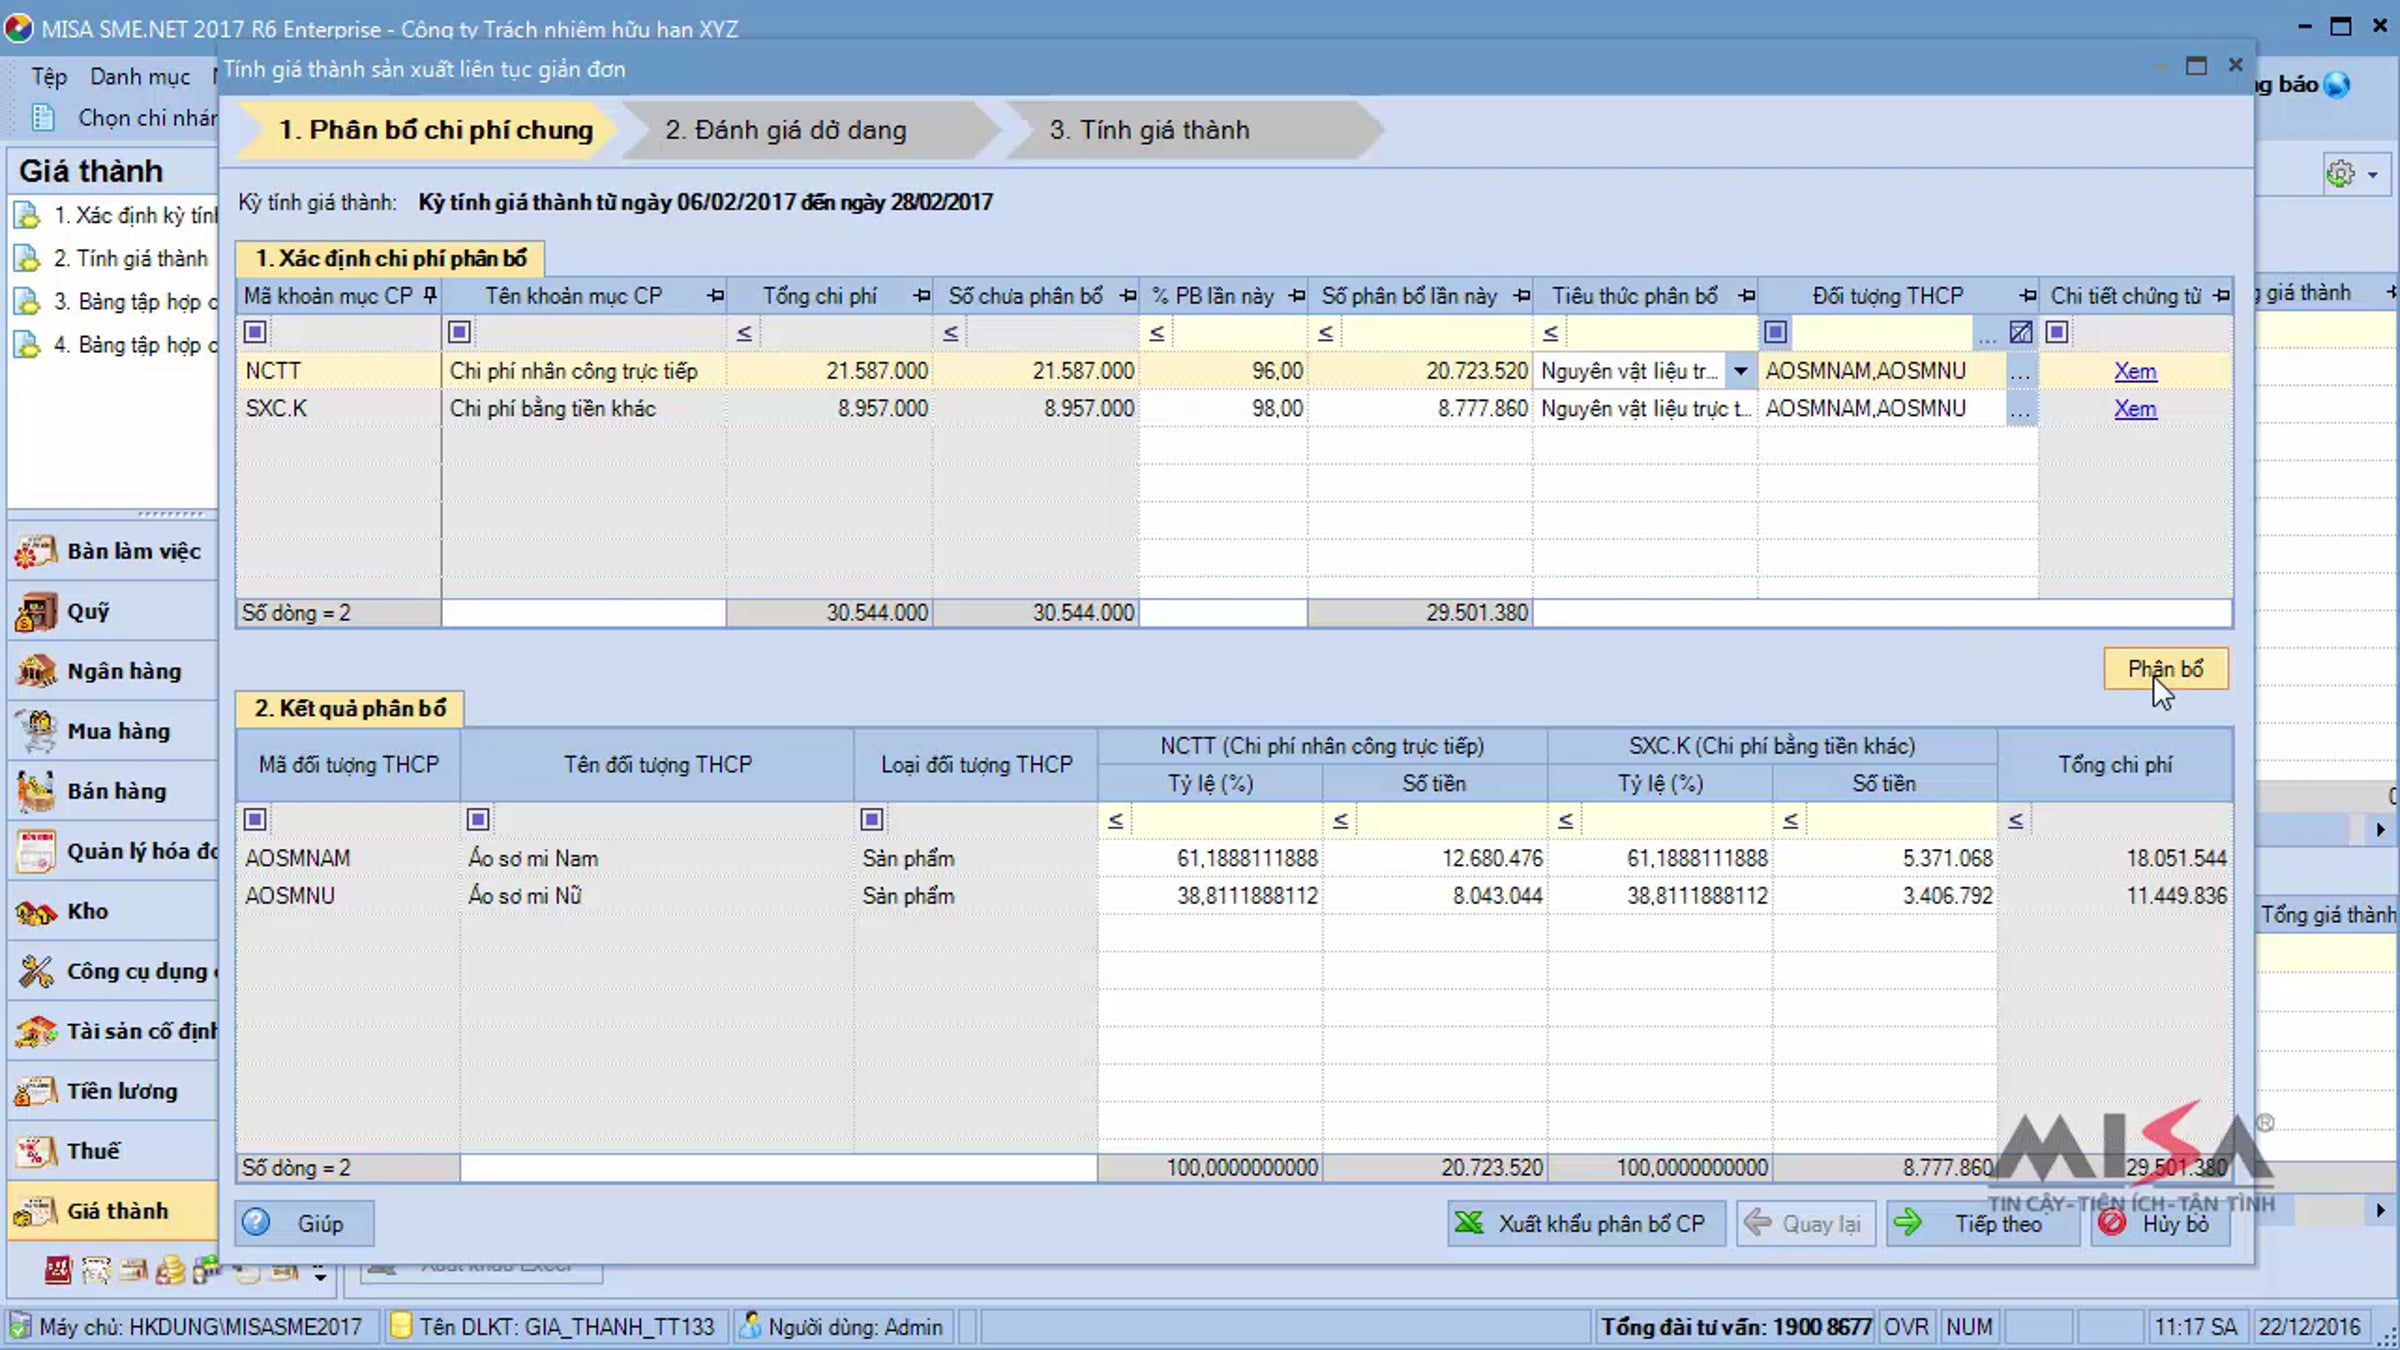The height and width of the screenshot is (1350, 2400).
Task: Click filter operator icon under Mã khoản mục CP
Action: click(x=256, y=332)
